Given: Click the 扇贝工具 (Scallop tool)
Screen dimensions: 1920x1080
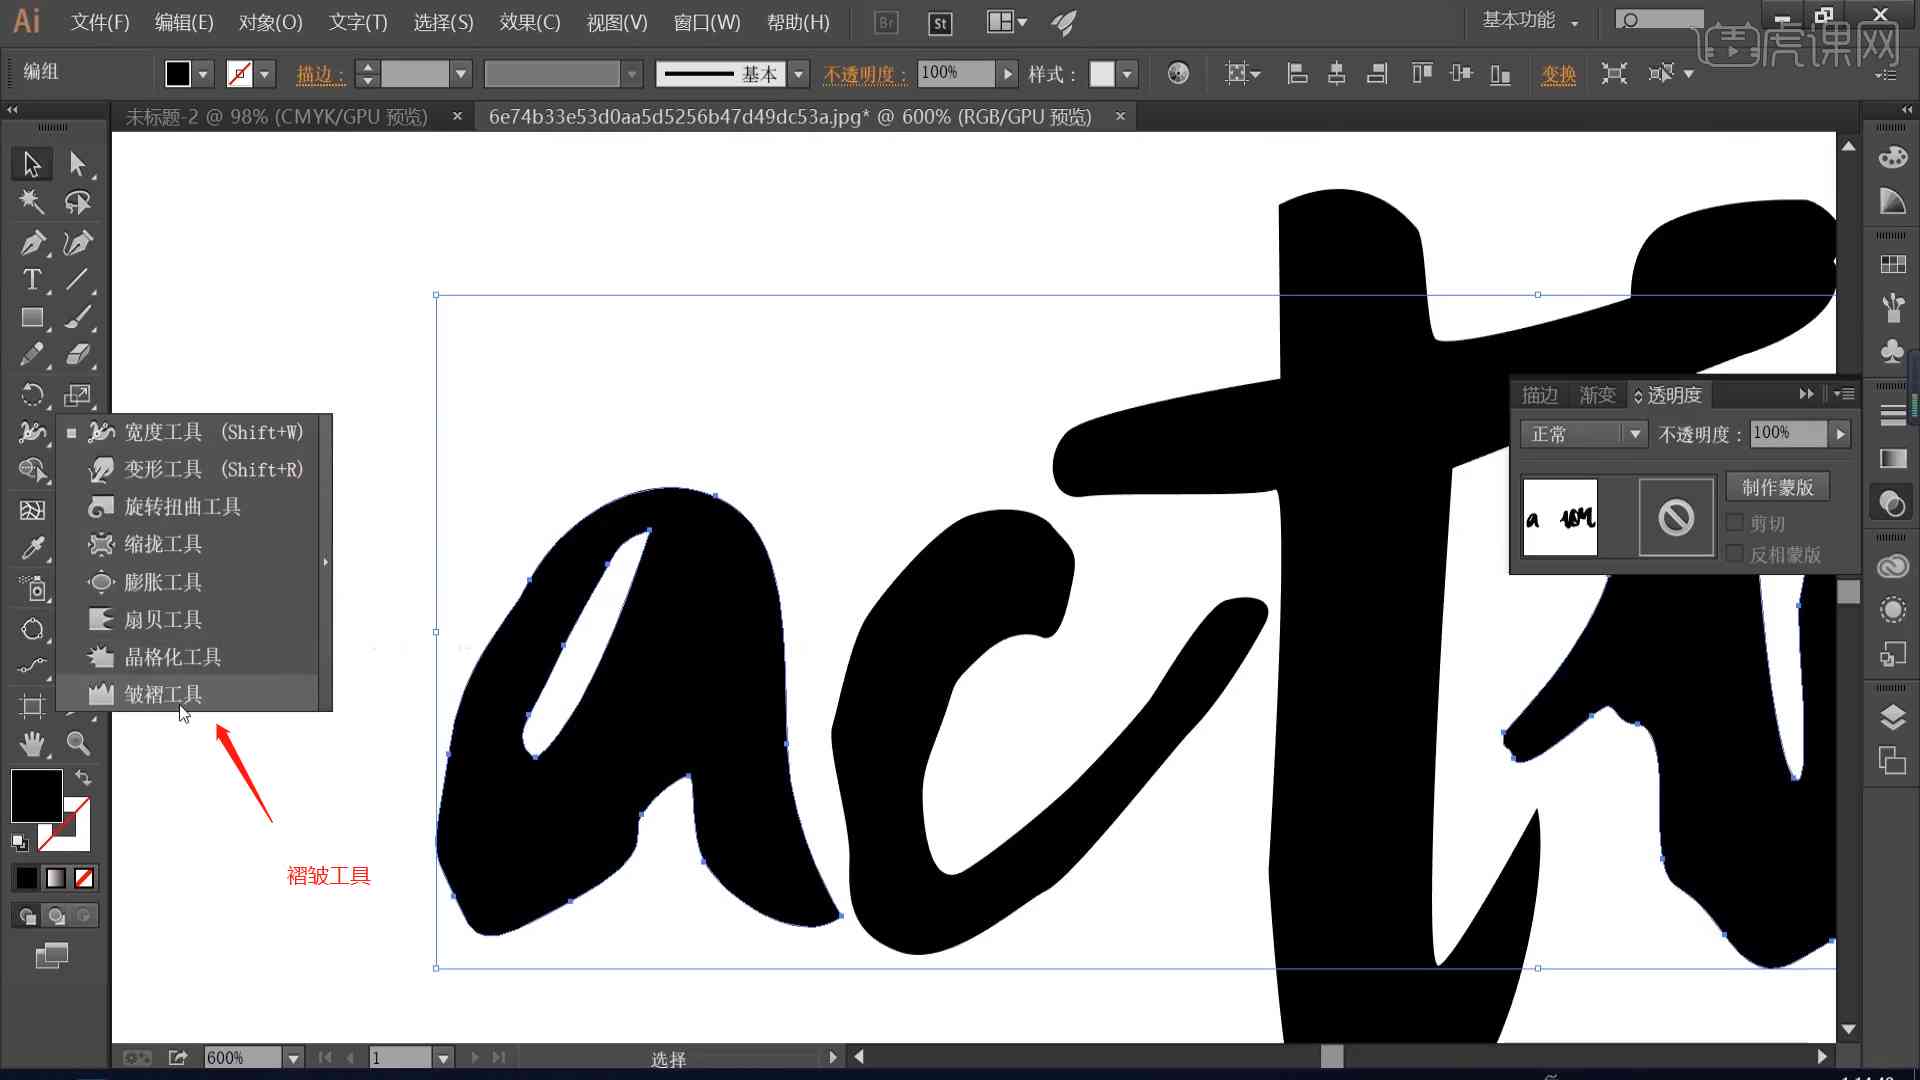Looking at the screenshot, I should coord(162,618).
